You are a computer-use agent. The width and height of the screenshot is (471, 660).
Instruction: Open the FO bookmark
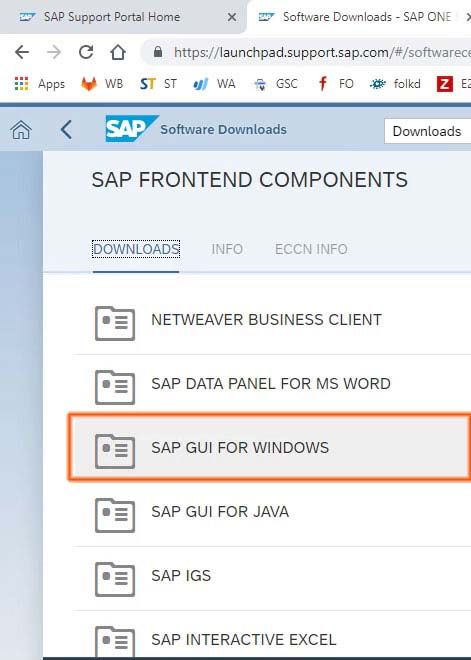point(335,84)
